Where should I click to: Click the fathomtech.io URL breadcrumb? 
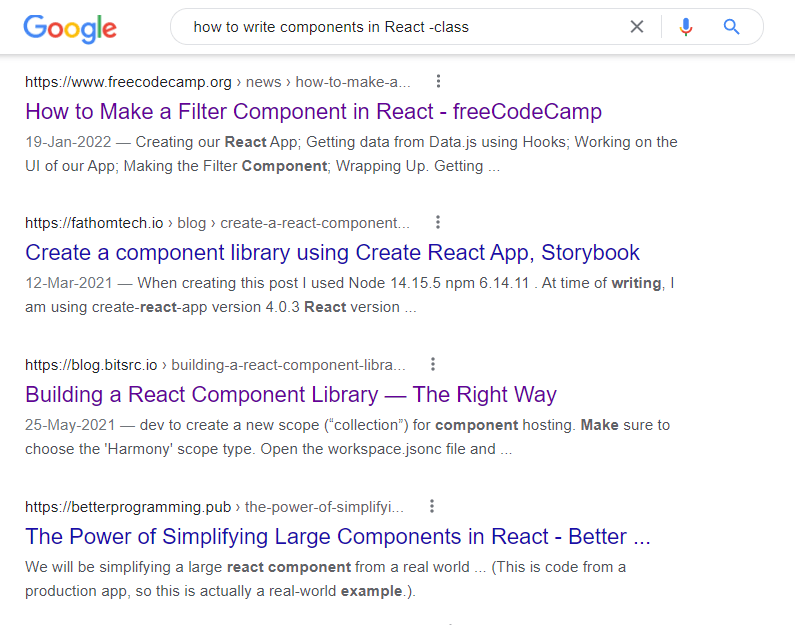click(x=218, y=223)
